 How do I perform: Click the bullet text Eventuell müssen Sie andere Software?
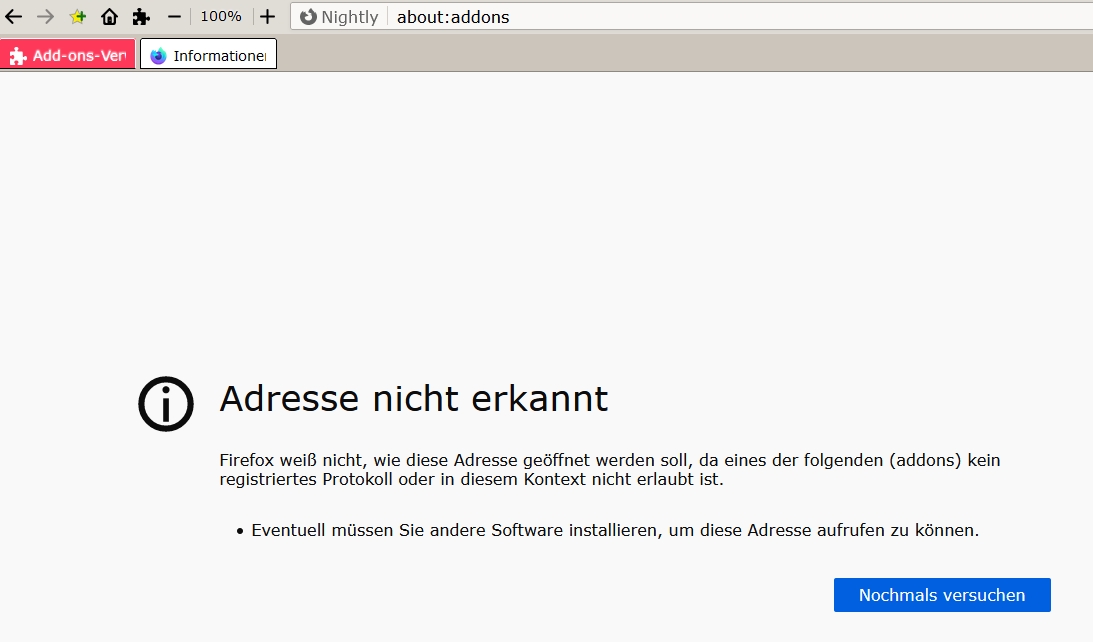(x=615, y=530)
